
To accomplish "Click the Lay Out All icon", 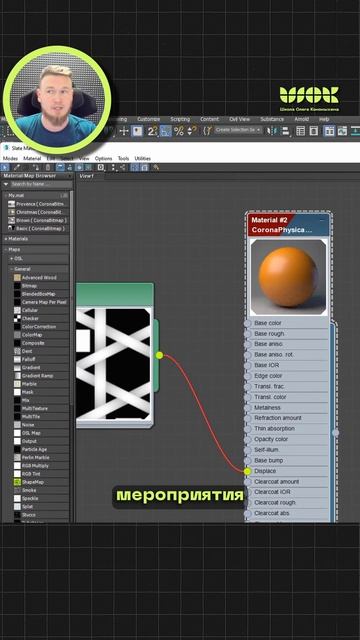I will point(113,167).
